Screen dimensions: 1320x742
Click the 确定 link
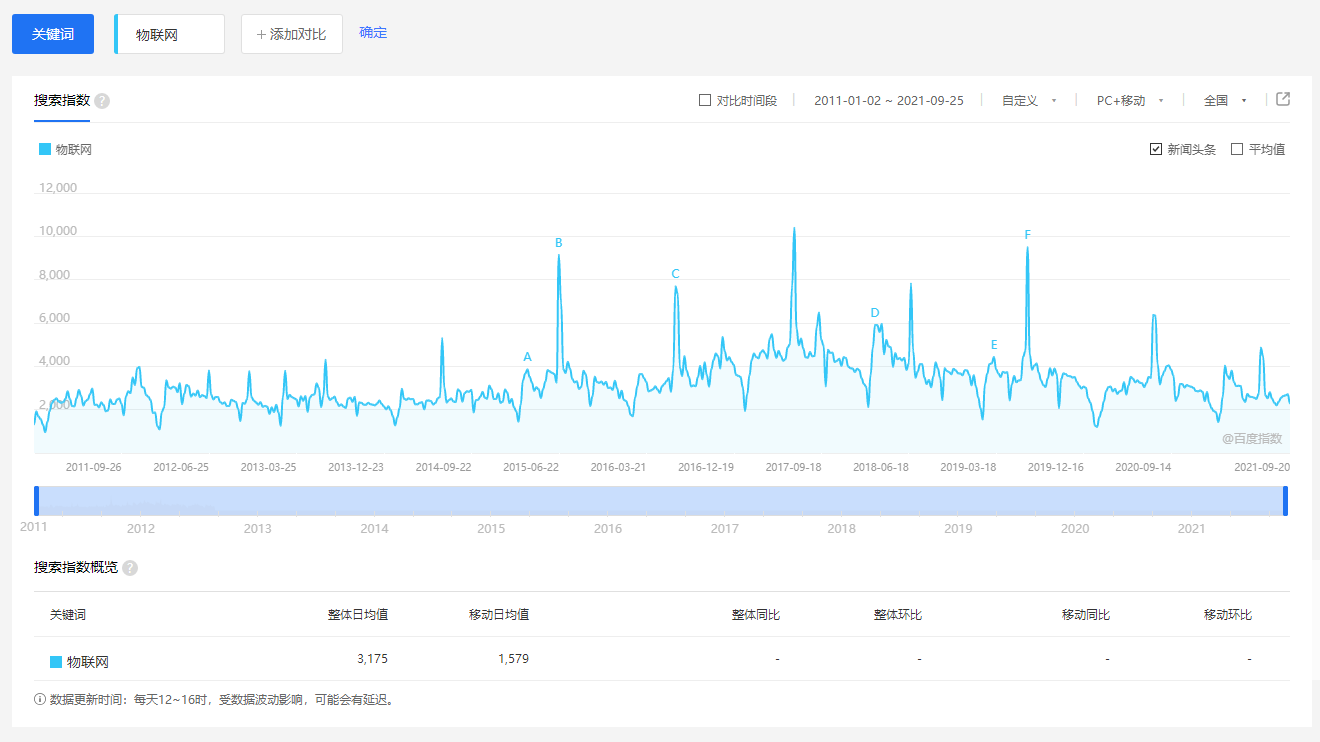tap(373, 33)
